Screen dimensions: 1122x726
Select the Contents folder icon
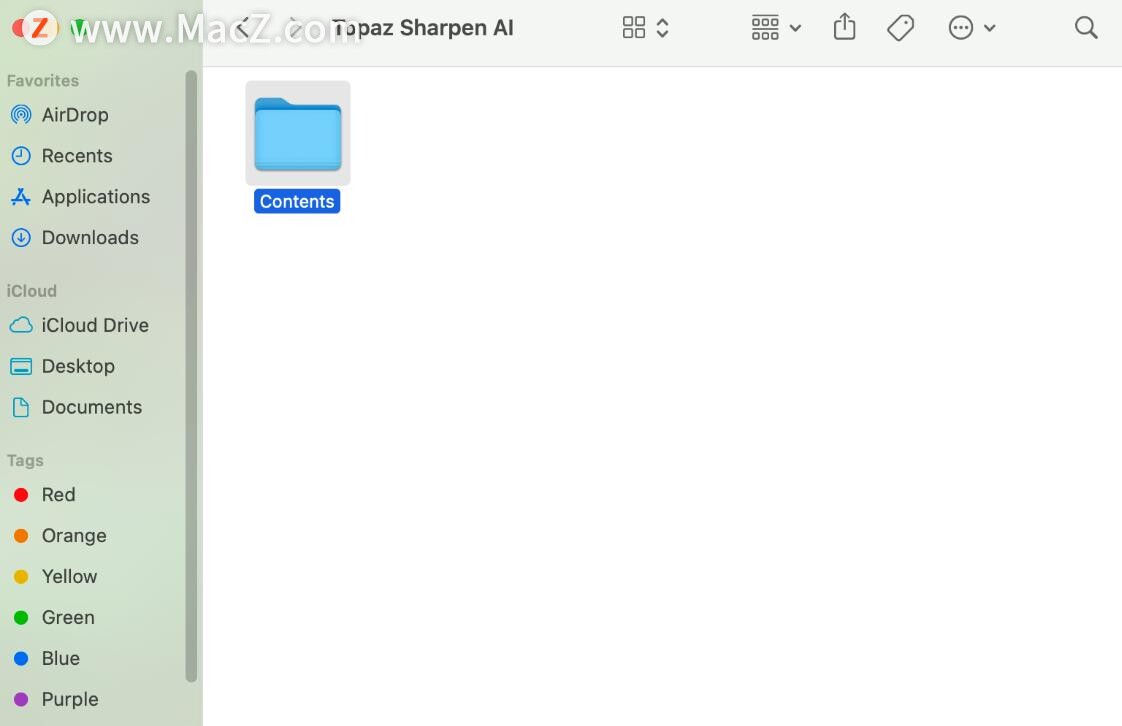coord(298,134)
